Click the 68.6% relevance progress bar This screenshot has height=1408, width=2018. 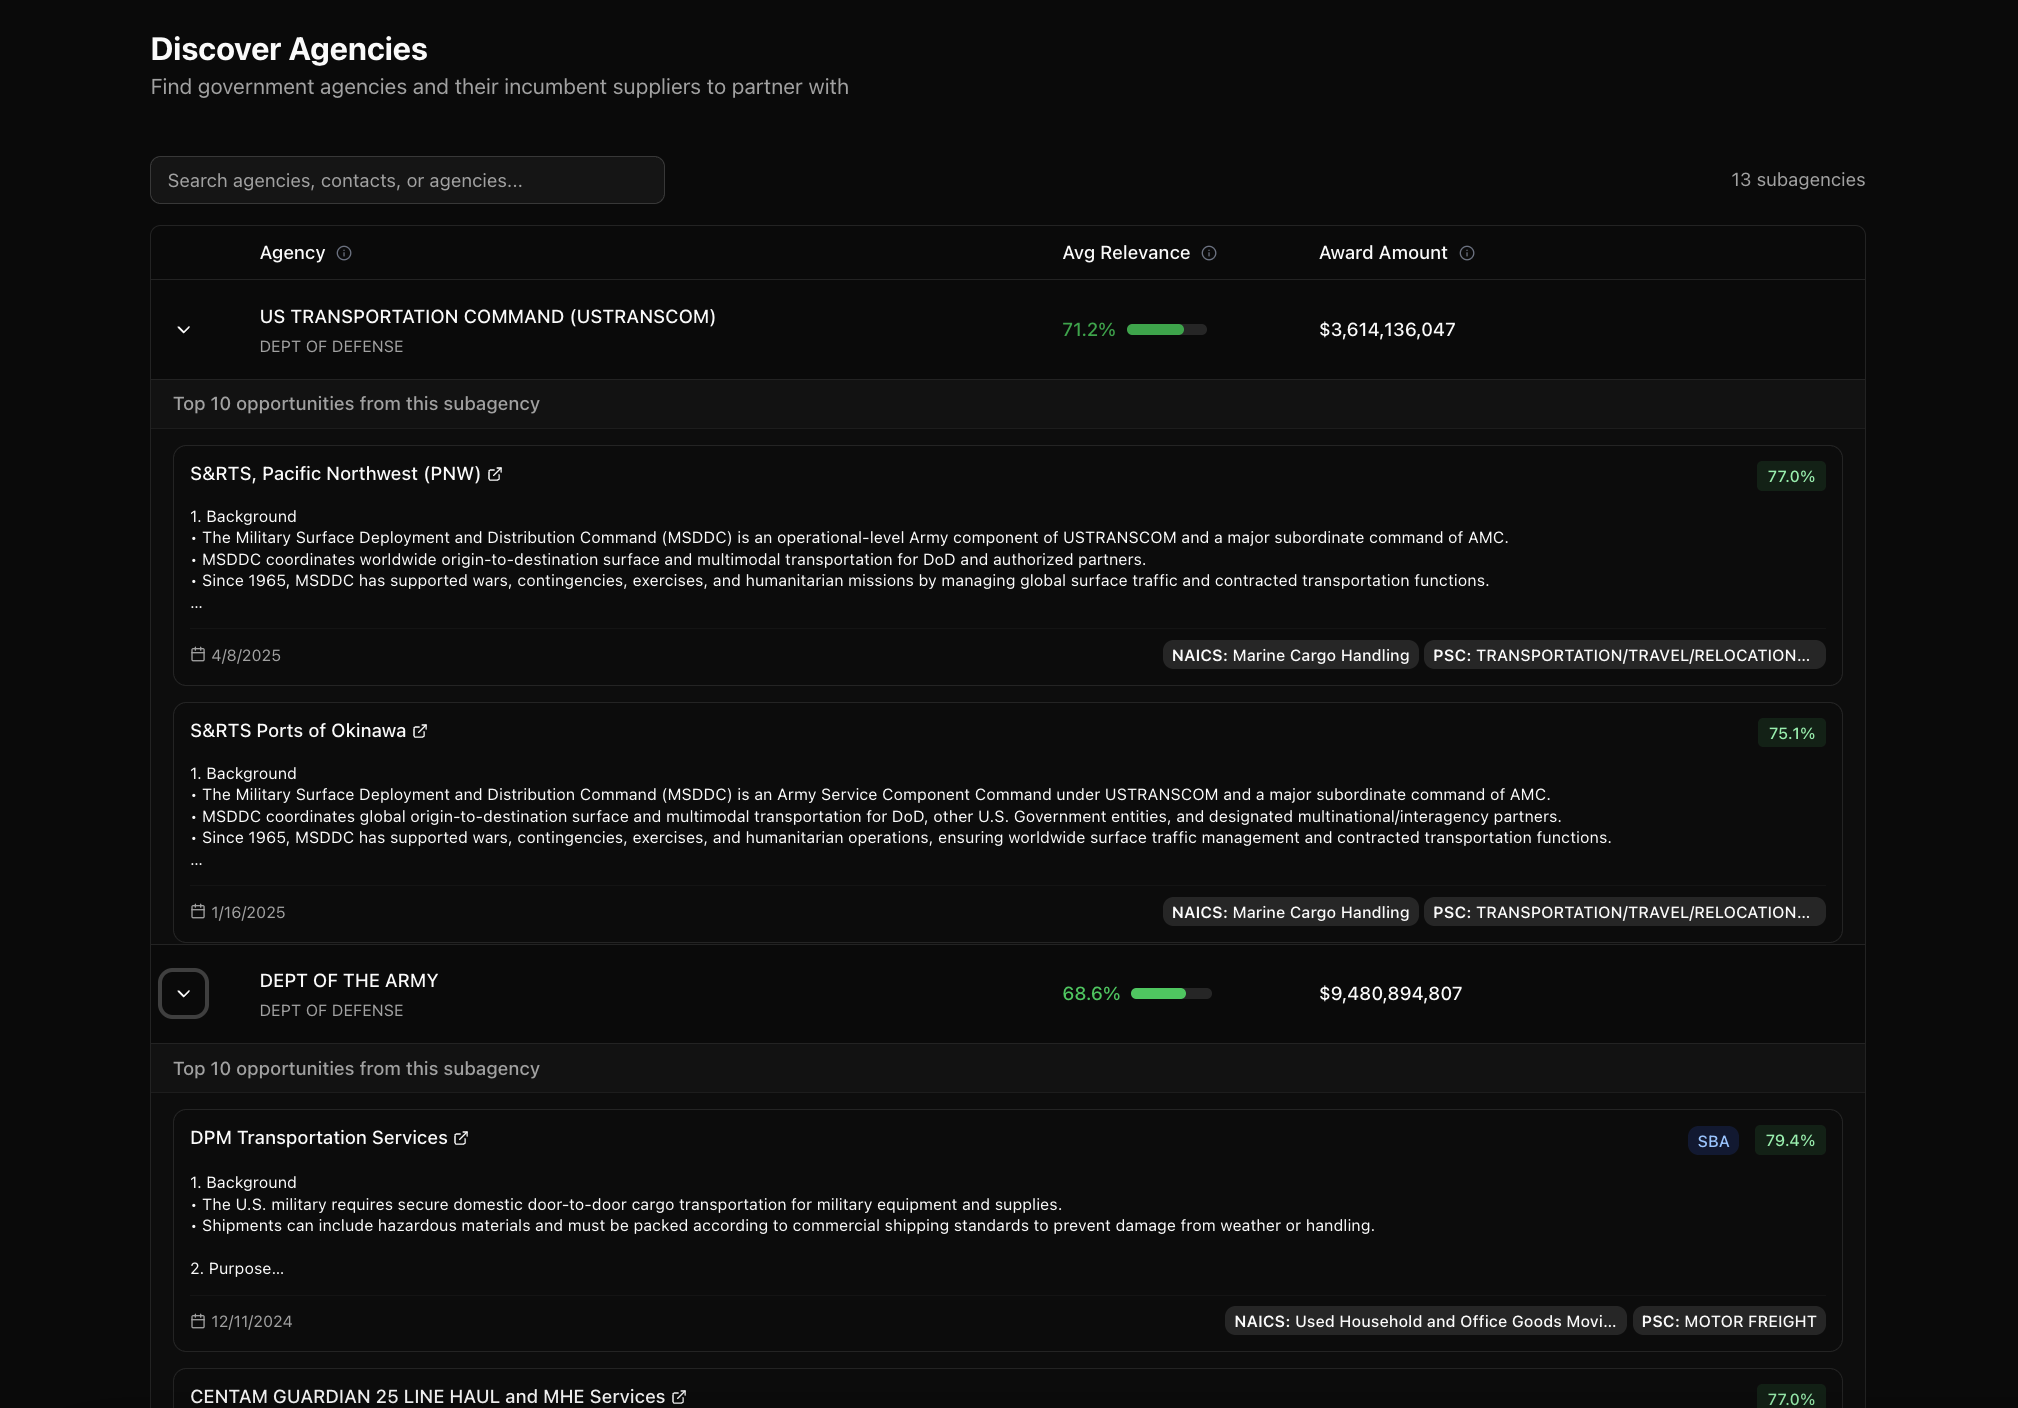pyautogui.click(x=1170, y=993)
